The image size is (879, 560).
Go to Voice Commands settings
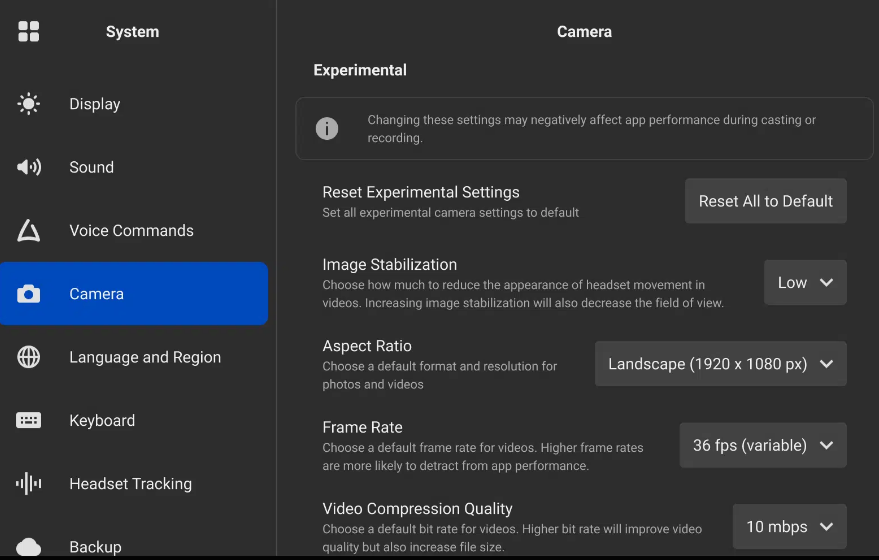134,230
